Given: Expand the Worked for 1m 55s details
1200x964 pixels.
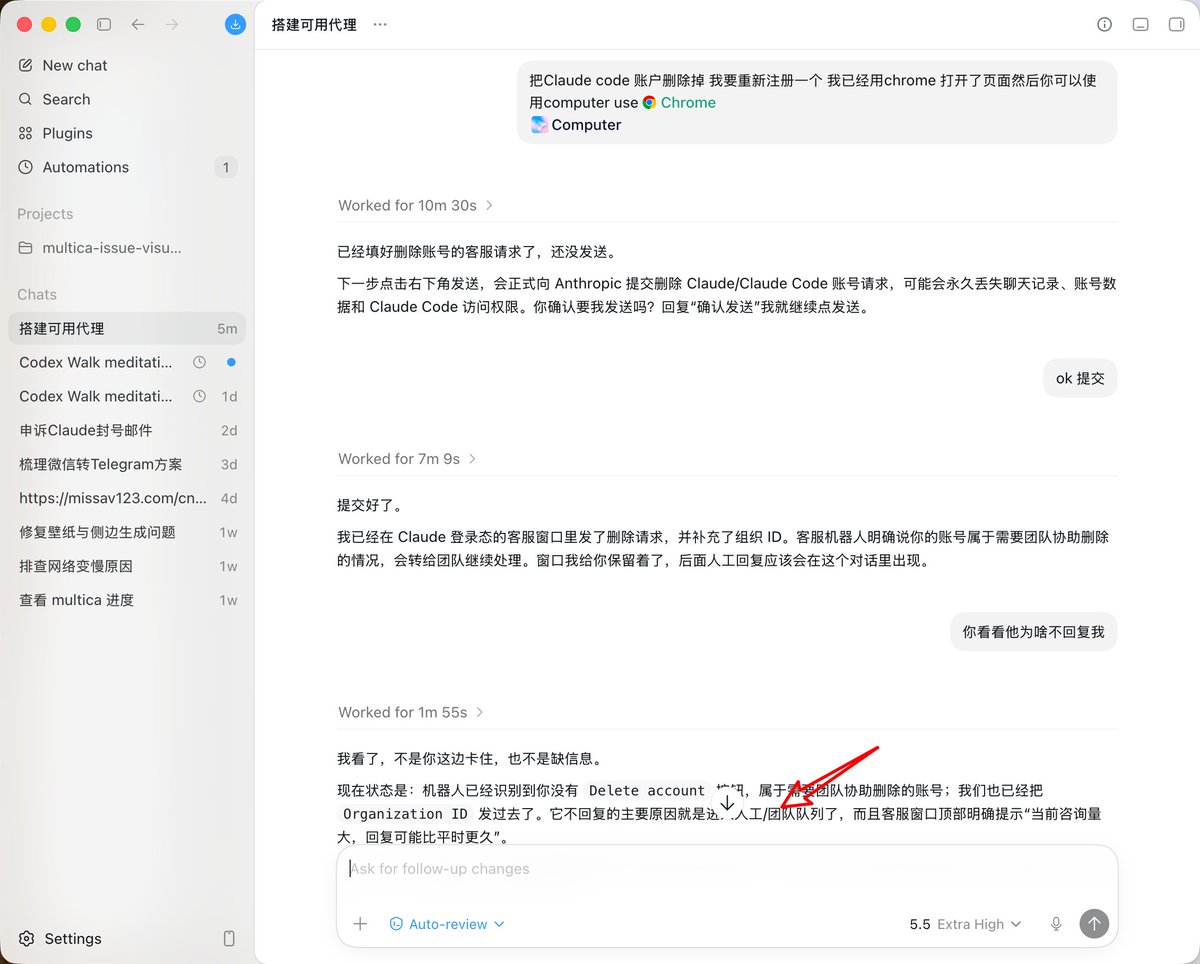Looking at the screenshot, I should click(411, 712).
